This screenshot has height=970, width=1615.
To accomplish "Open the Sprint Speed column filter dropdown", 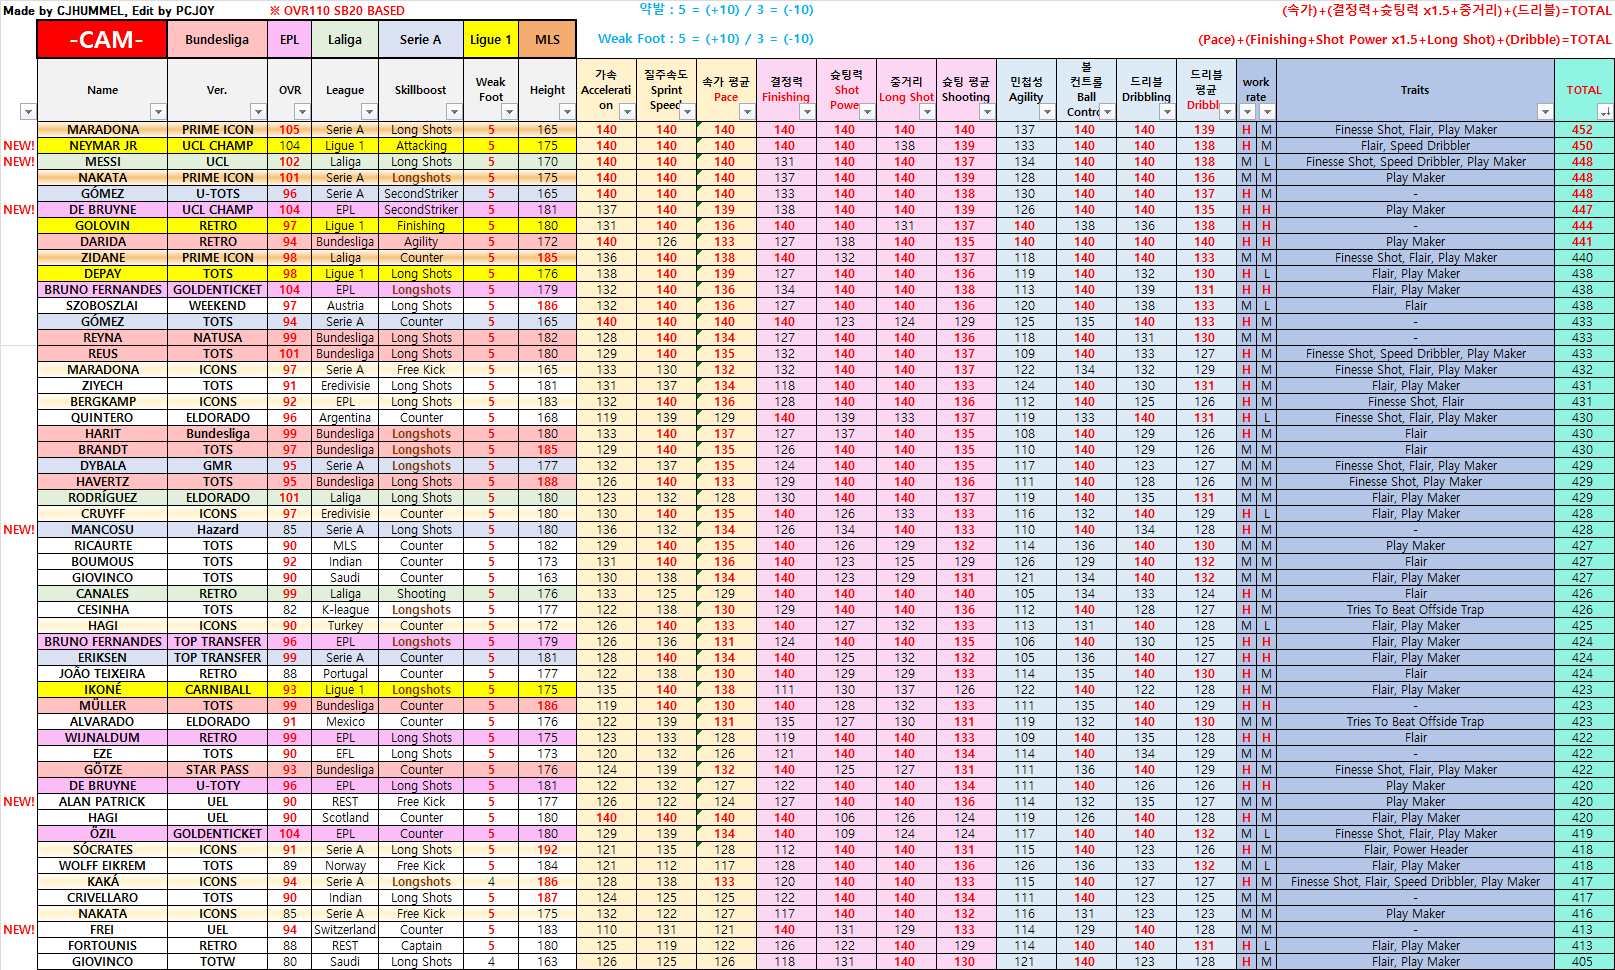I will [x=687, y=112].
